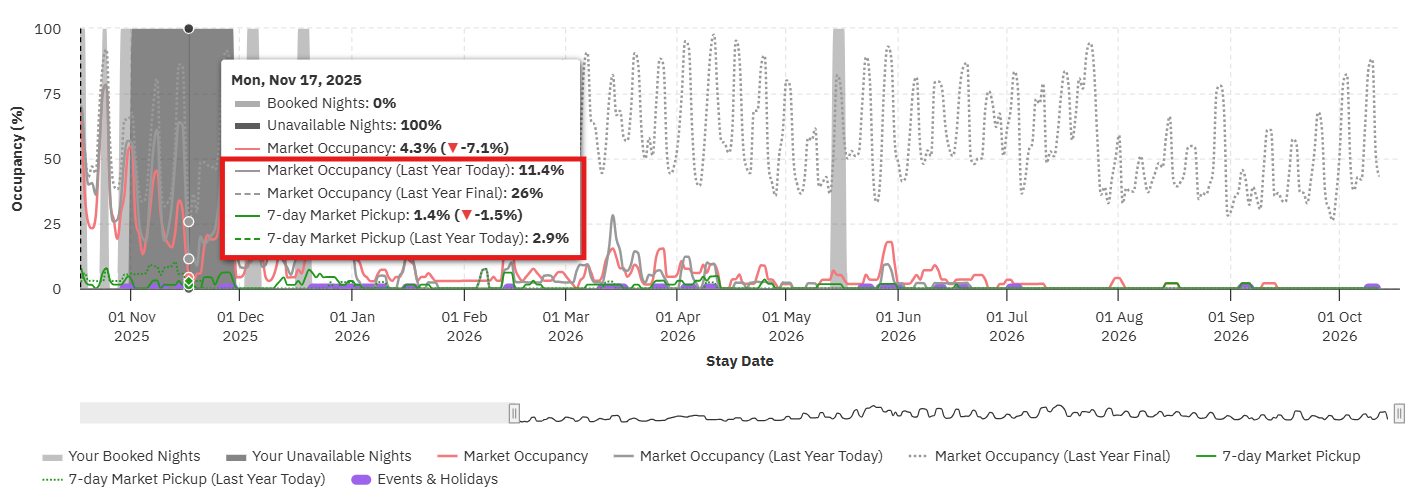
Task: Click the Stay Date axis title
Action: click(x=739, y=361)
